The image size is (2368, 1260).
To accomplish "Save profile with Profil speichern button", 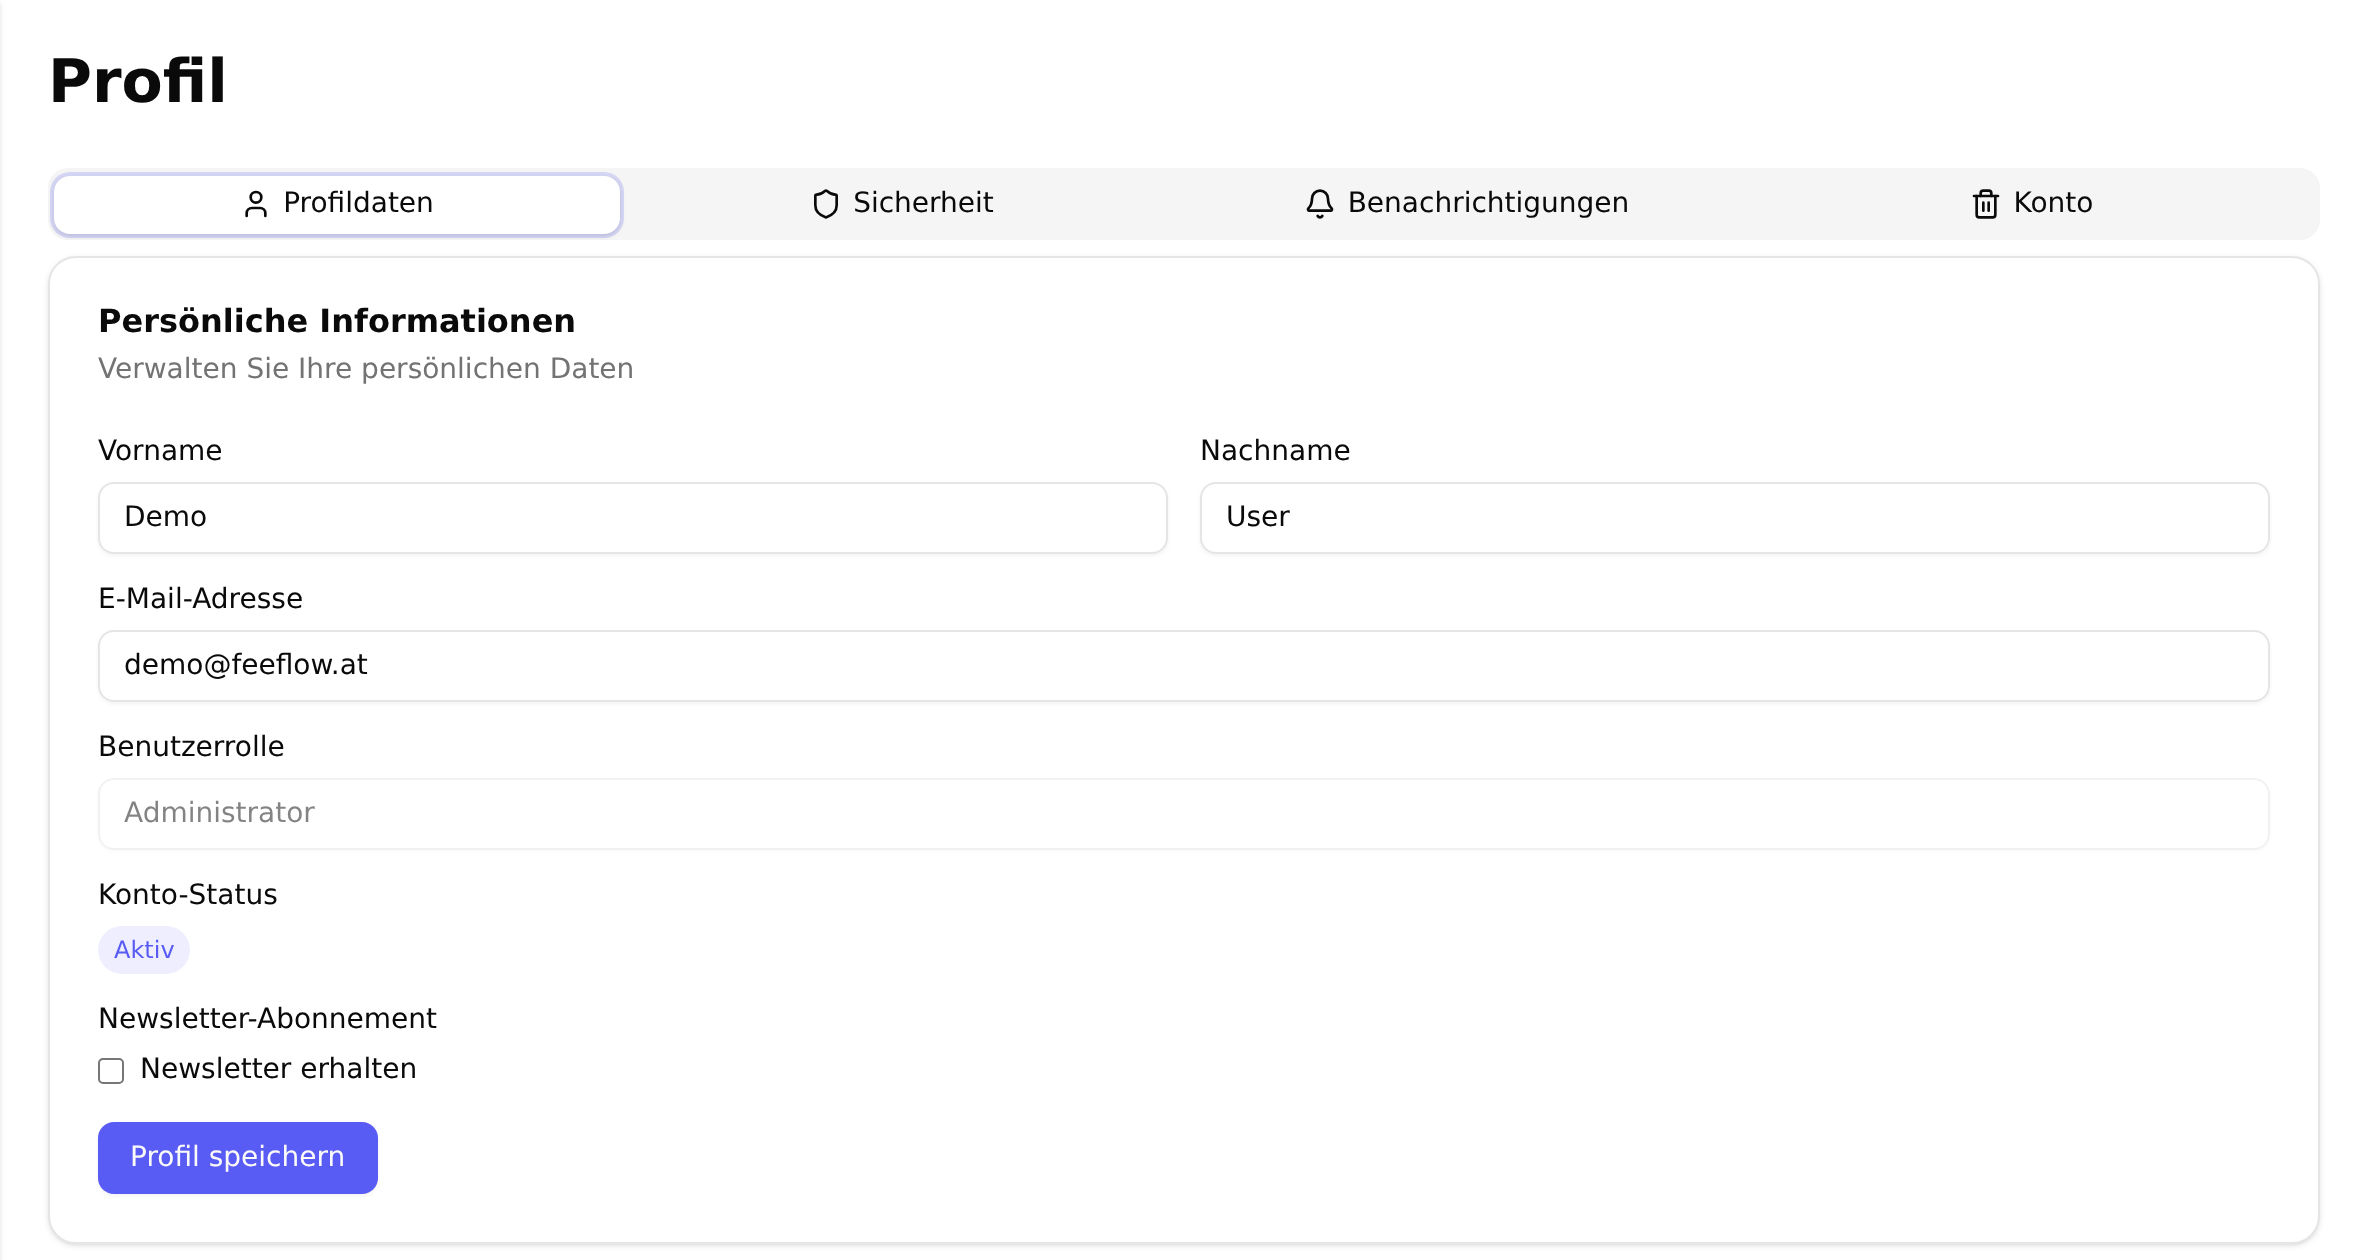I will click(x=238, y=1157).
